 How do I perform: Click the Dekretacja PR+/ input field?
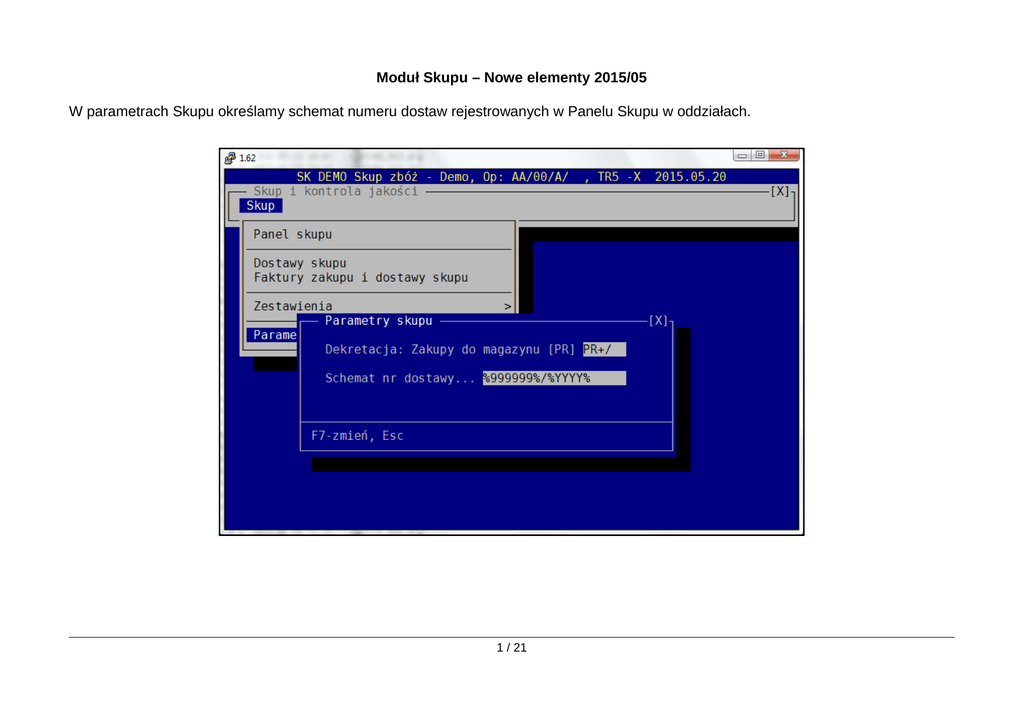[x=604, y=349]
